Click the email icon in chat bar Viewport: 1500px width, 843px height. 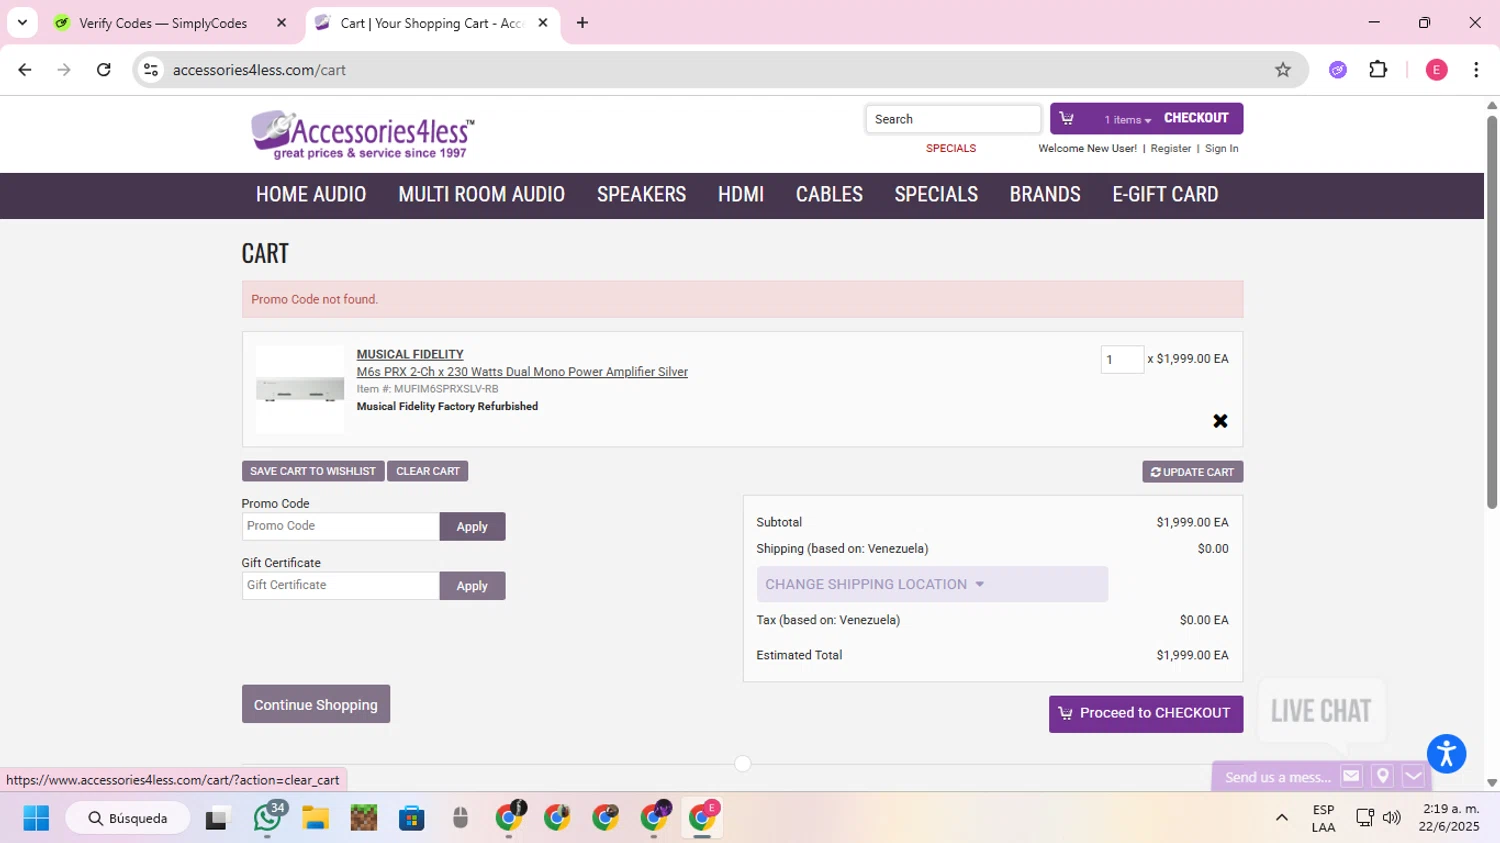pyautogui.click(x=1351, y=776)
